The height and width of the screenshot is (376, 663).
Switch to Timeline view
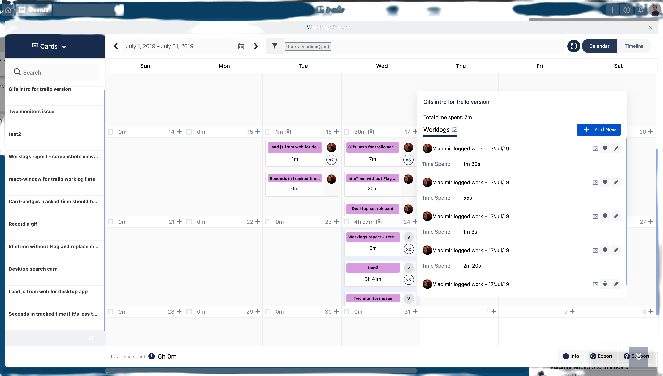[x=633, y=46]
